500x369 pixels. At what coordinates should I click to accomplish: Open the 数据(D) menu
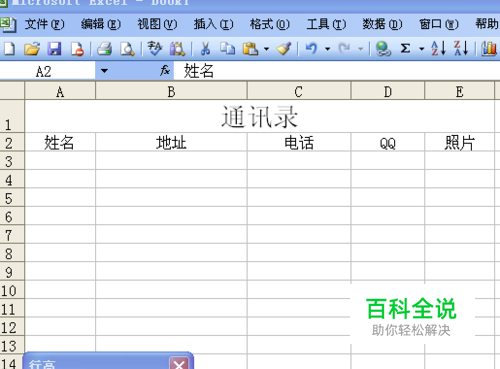click(382, 24)
